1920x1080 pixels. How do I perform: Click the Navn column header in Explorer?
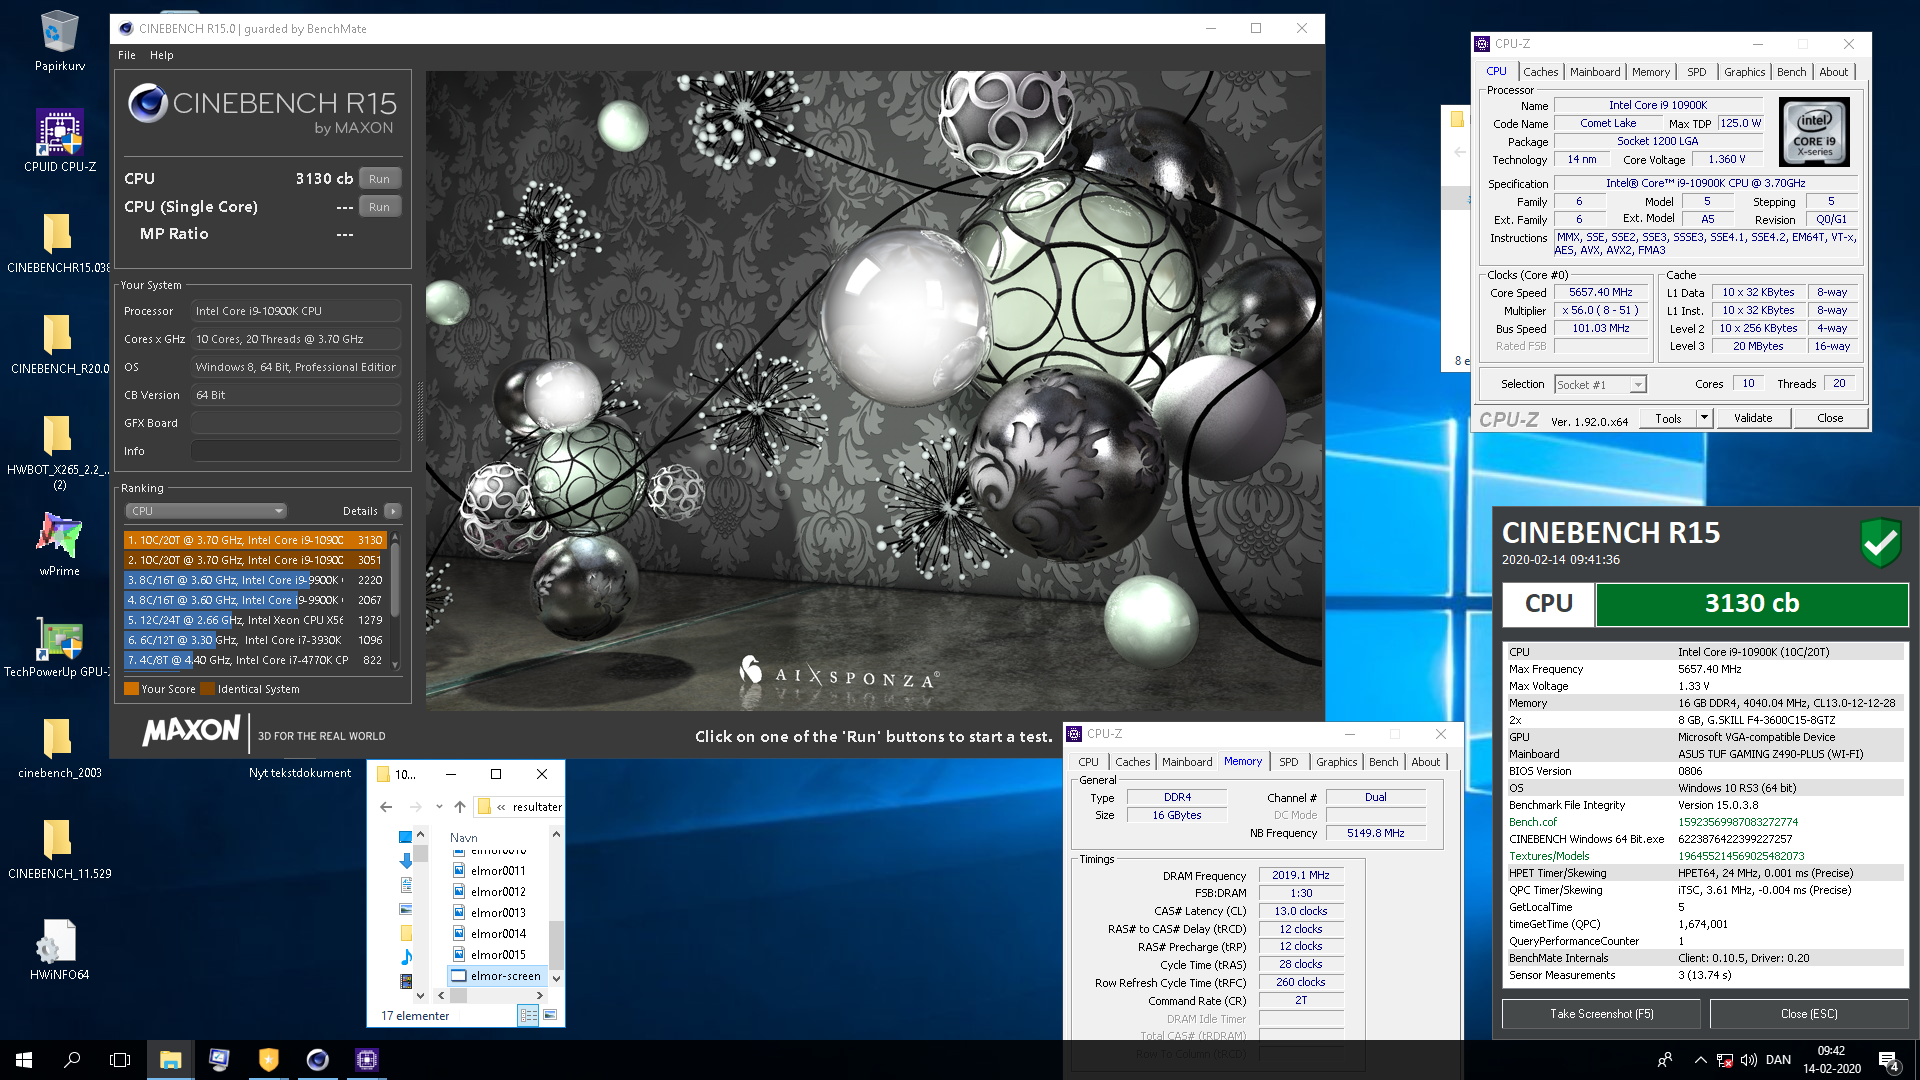(464, 838)
